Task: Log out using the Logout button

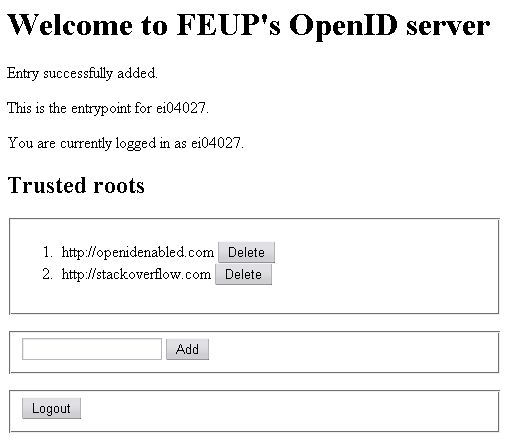Action: click(x=51, y=408)
